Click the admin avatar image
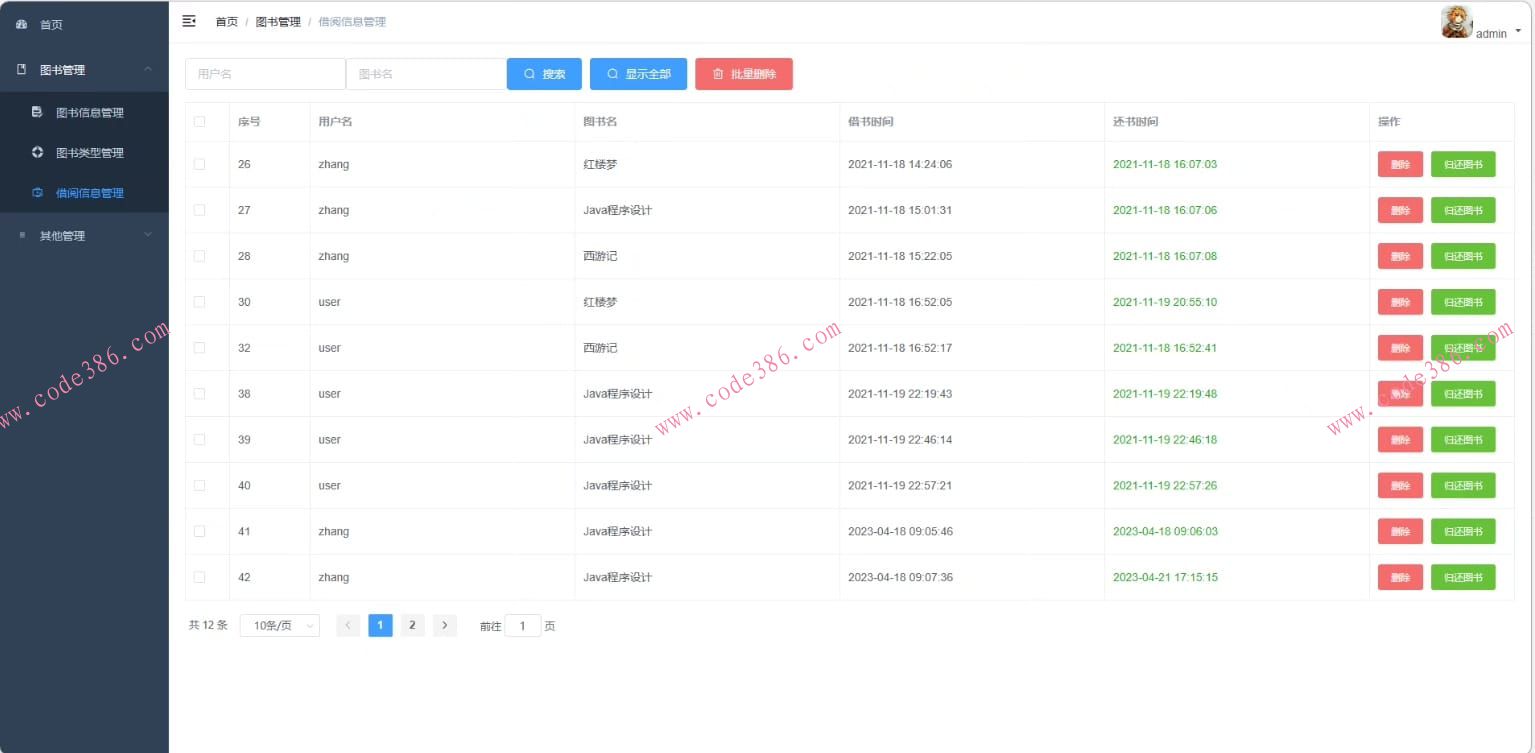Image resolution: width=1535 pixels, height=753 pixels. (x=1456, y=22)
